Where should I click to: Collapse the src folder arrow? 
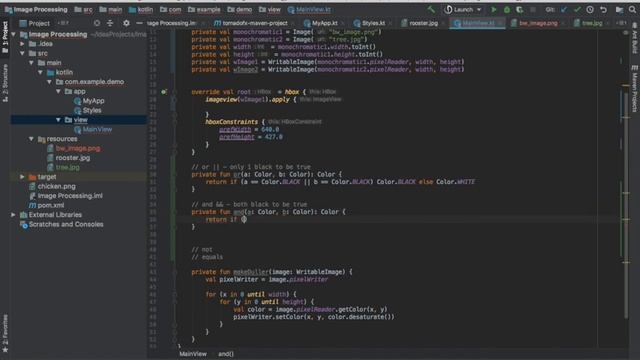click(22, 53)
